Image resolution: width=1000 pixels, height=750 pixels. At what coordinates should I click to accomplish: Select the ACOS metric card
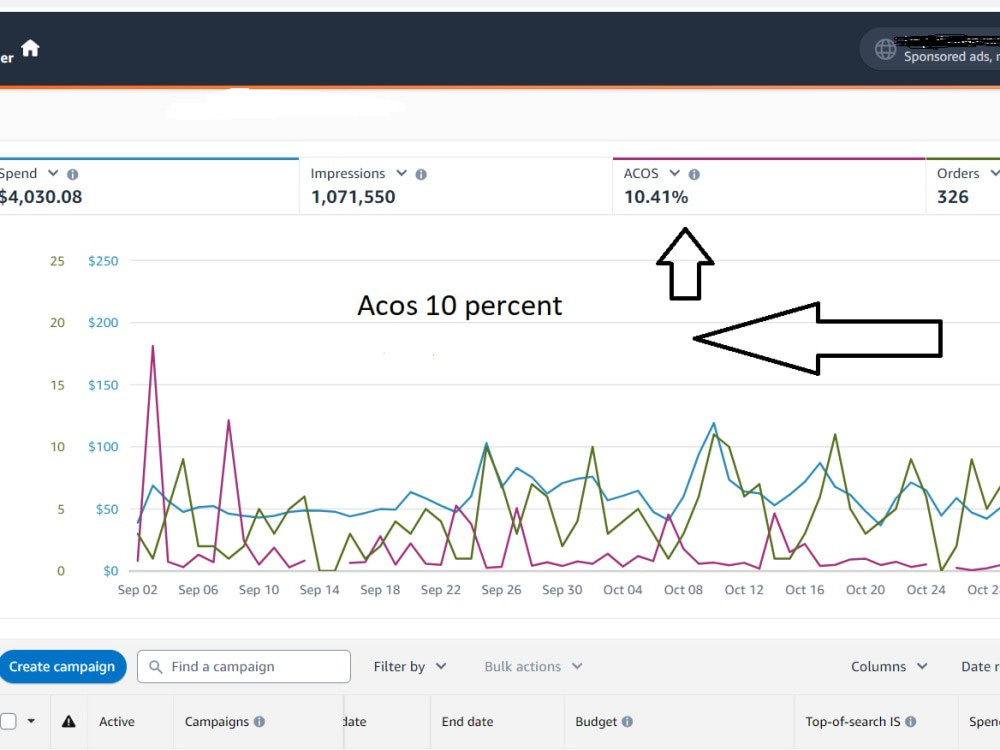[769, 186]
